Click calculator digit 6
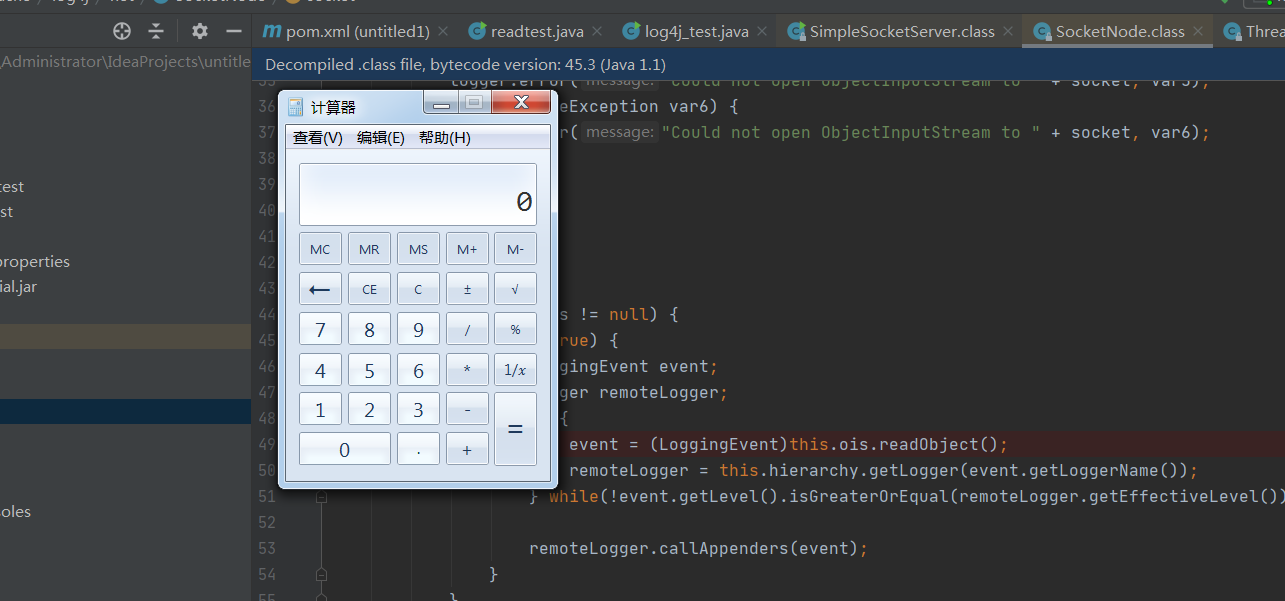Image resolution: width=1285 pixels, height=601 pixels. [x=418, y=370]
